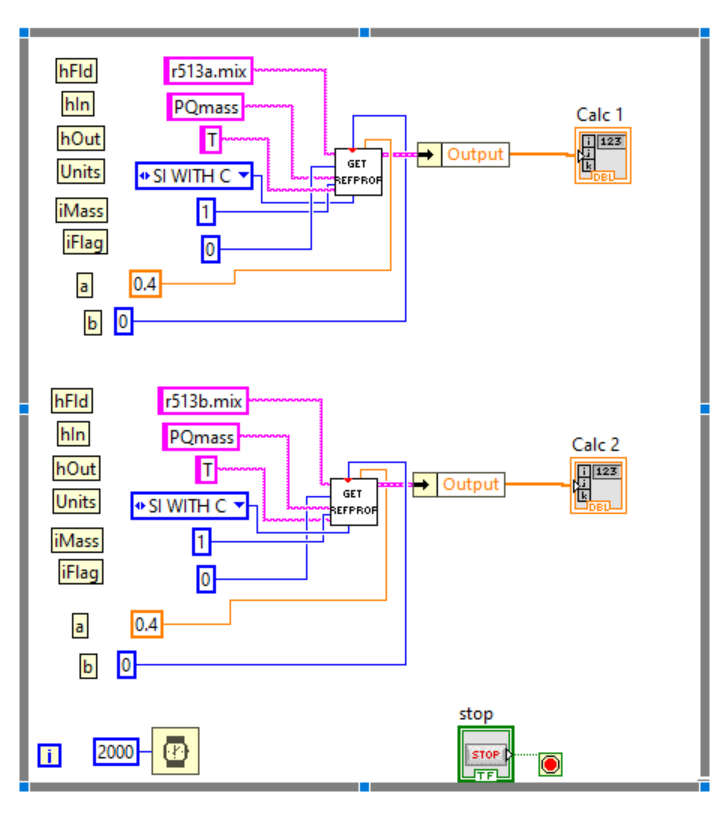
Task: Click the 2000 millisecond wait constant
Action: (x=116, y=752)
